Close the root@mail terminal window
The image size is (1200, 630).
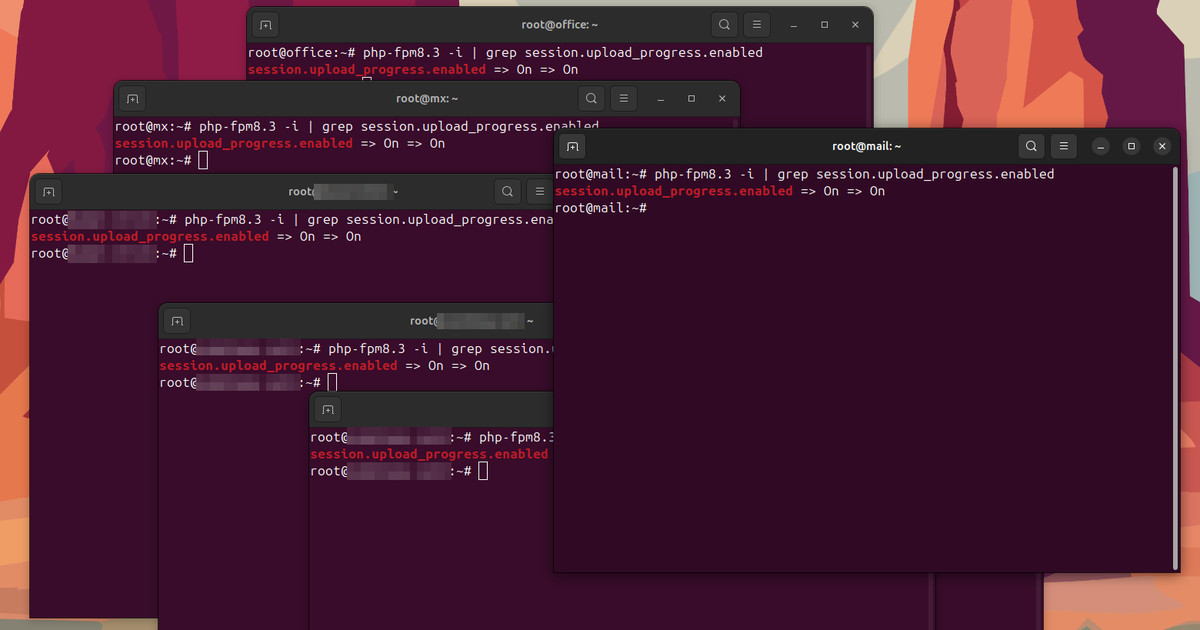tap(1162, 146)
